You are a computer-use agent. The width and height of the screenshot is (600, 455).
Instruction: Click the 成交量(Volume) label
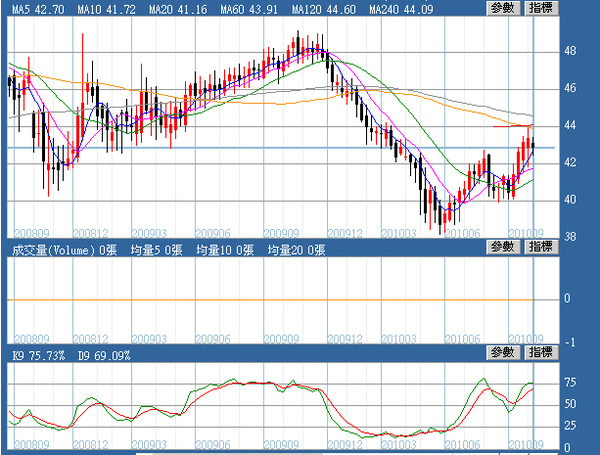pos(57,250)
